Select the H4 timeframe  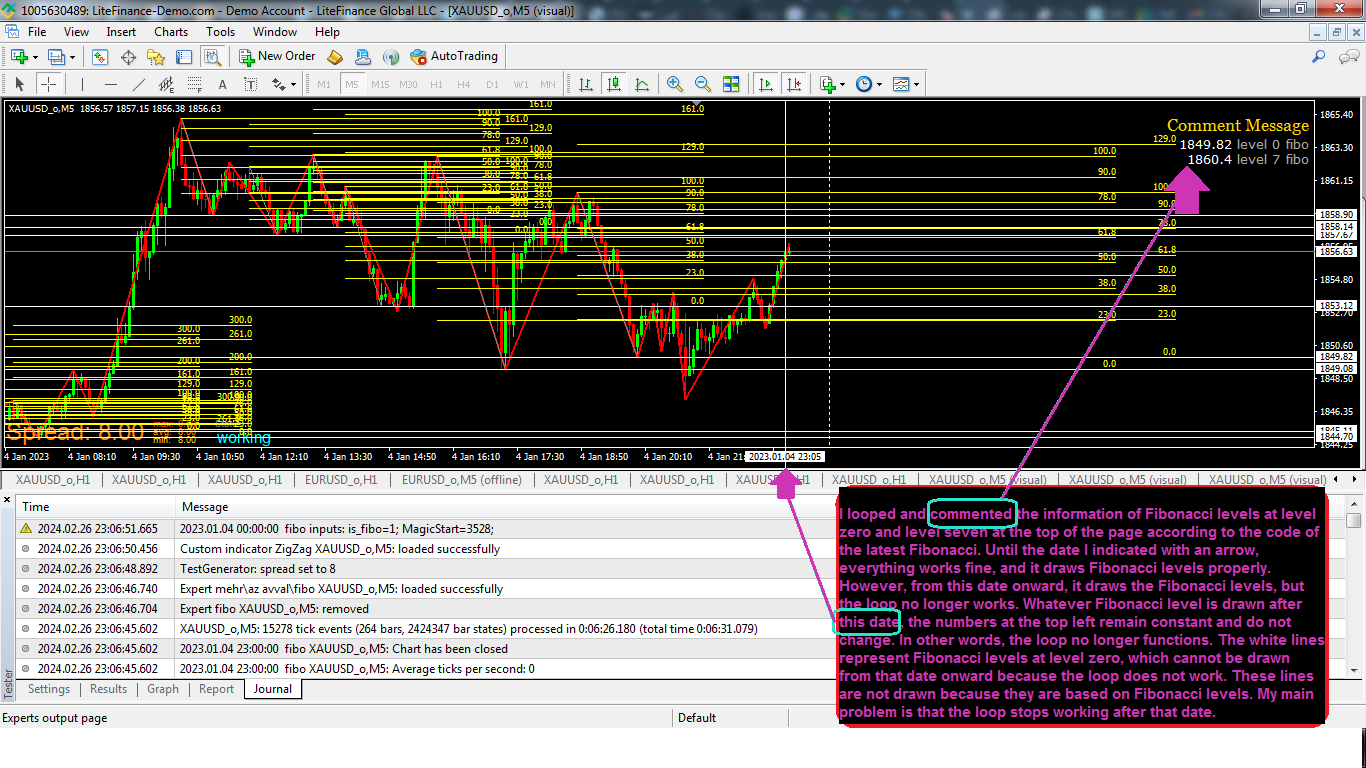(x=464, y=84)
